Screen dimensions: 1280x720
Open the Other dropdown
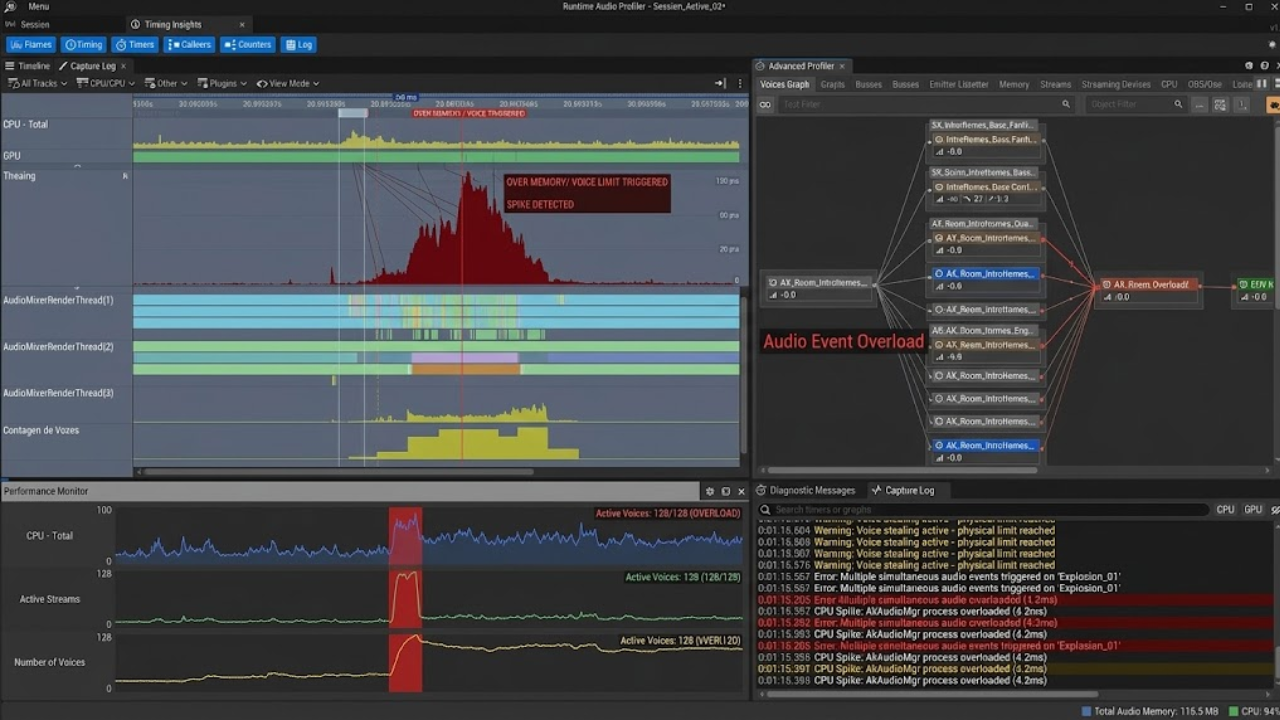166,84
